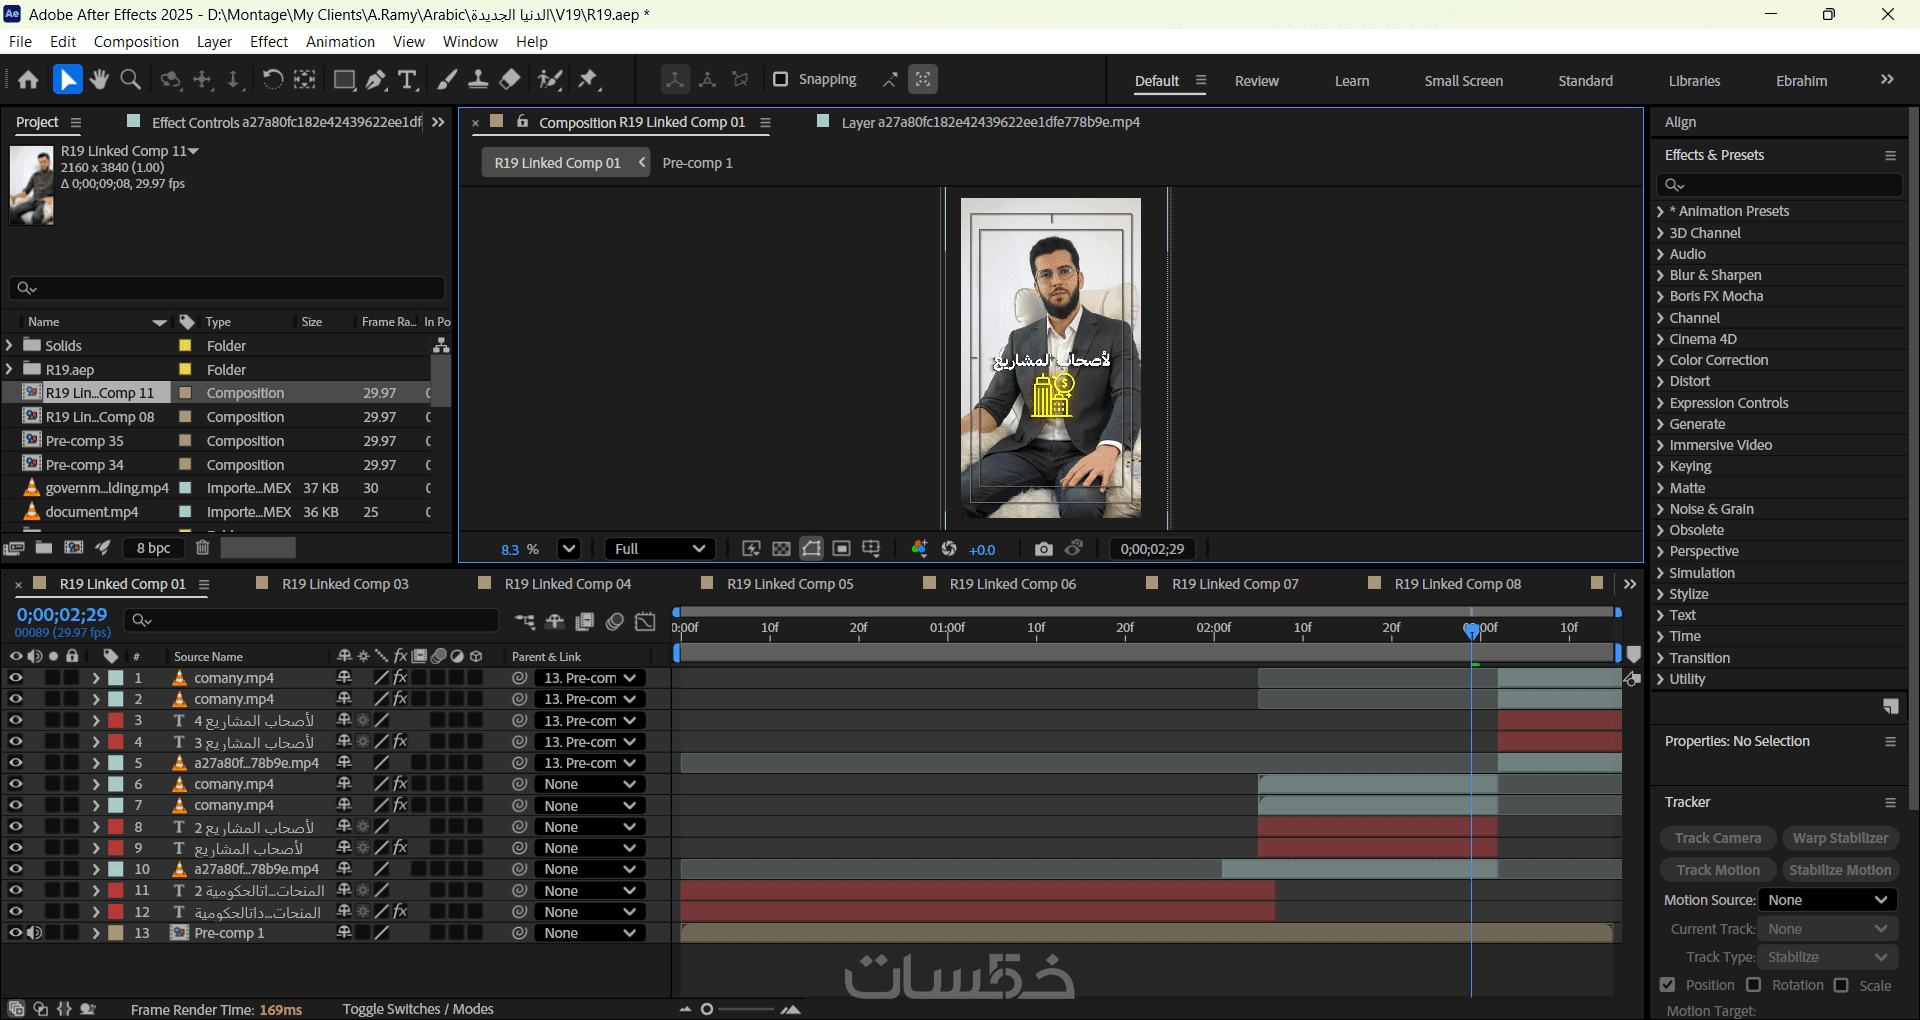Screen dimensions: 1920x1020
Task: Click the Warp Stabilizer button
Action: (1840, 838)
